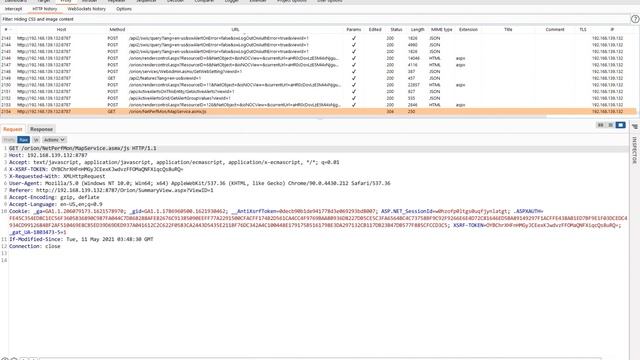
Task: Select the row with length 14046
Action: [x=318, y=58]
